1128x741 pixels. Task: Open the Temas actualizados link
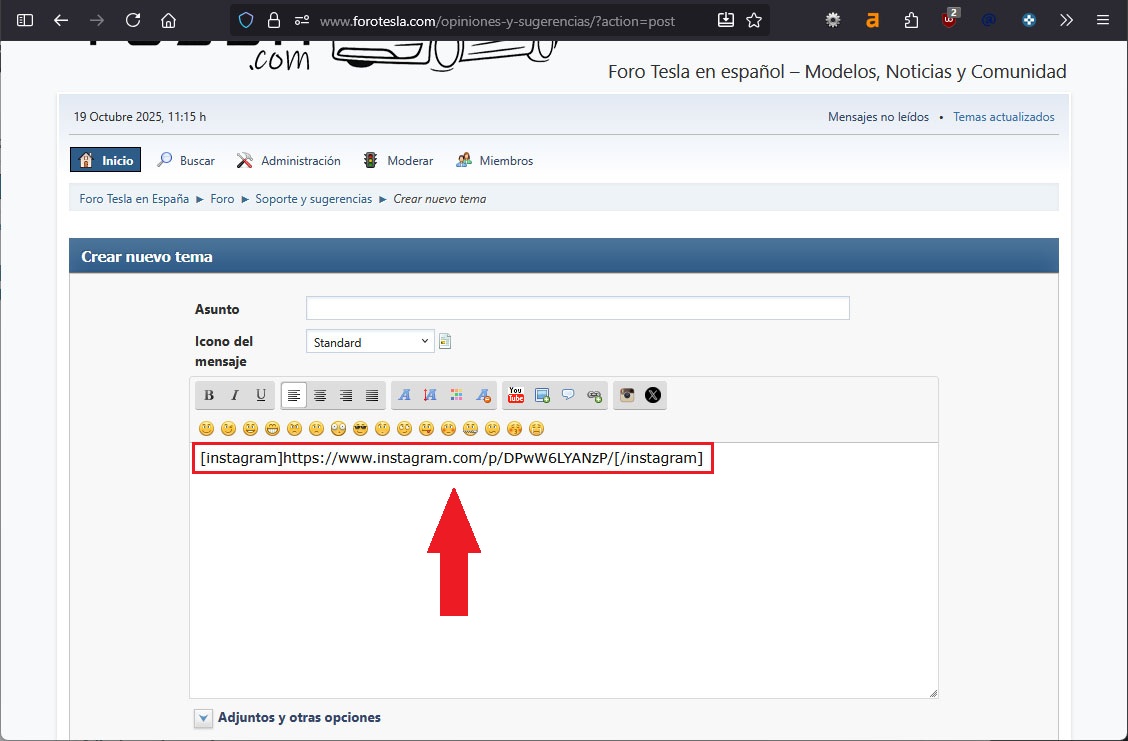pyautogui.click(x=1003, y=117)
